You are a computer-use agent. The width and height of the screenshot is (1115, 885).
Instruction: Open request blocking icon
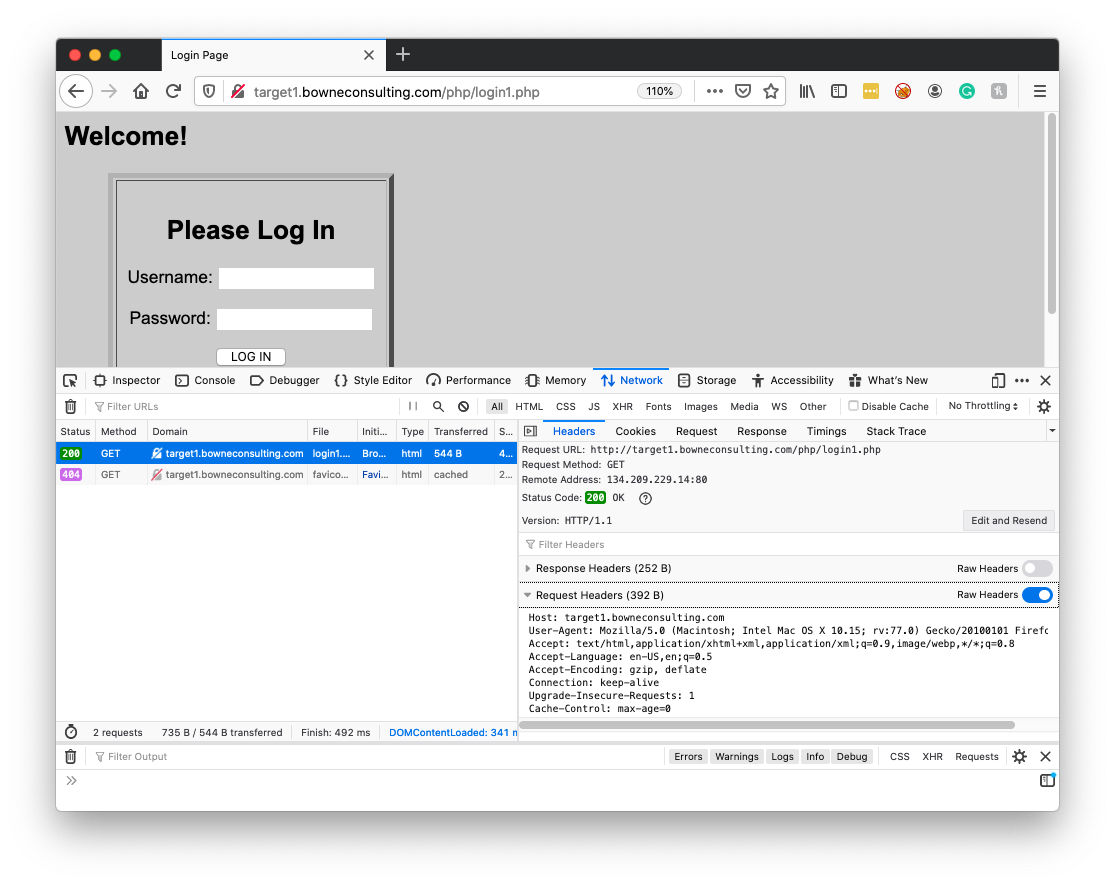[x=464, y=407]
